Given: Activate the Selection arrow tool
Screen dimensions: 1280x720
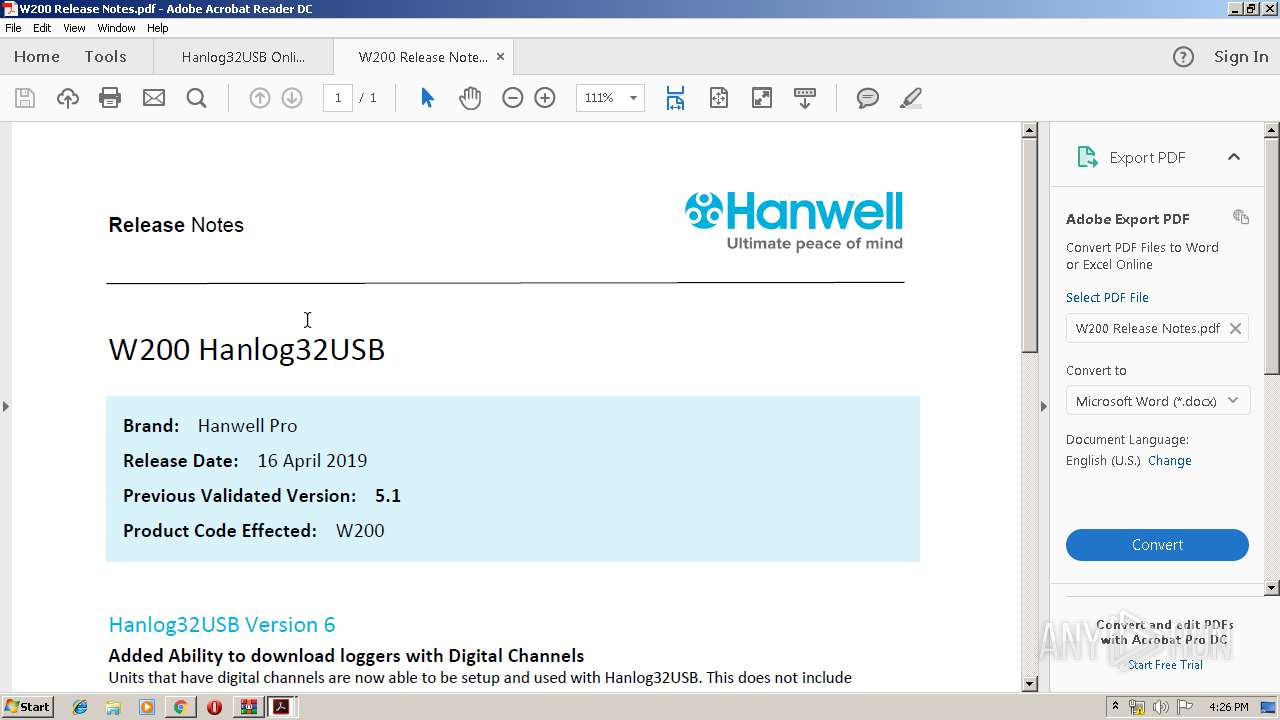Looking at the screenshot, I should point(427,98).
